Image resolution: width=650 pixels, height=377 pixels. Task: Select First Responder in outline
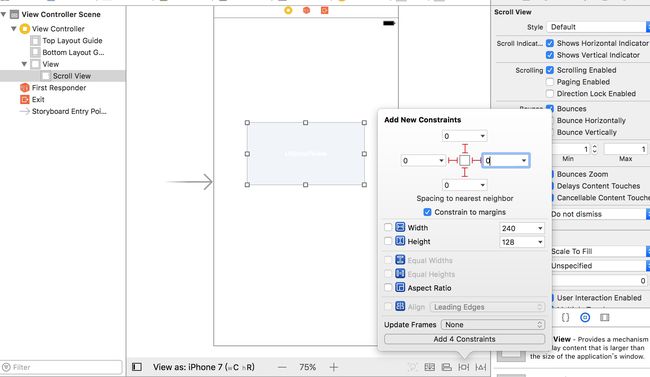click(x=59, y=88)
